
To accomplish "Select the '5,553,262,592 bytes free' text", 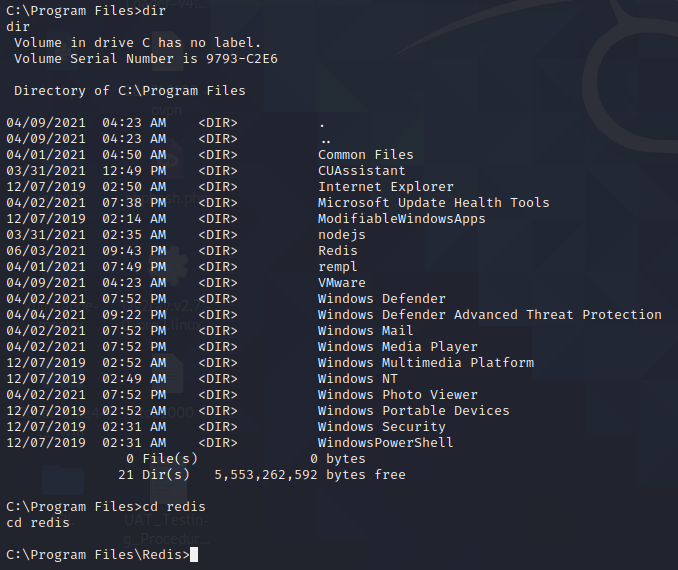I will click(x=310, y=475).
